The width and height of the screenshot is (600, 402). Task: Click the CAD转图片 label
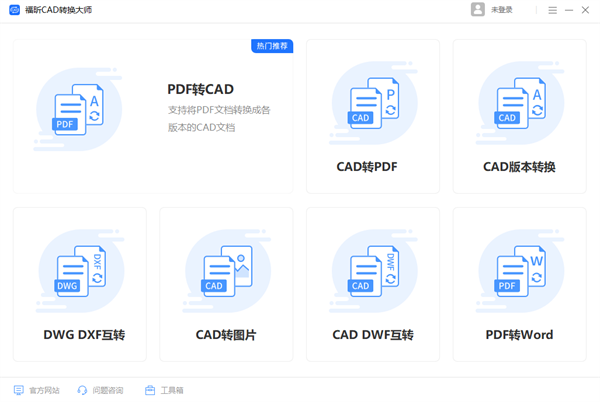(x=226, y=335)
